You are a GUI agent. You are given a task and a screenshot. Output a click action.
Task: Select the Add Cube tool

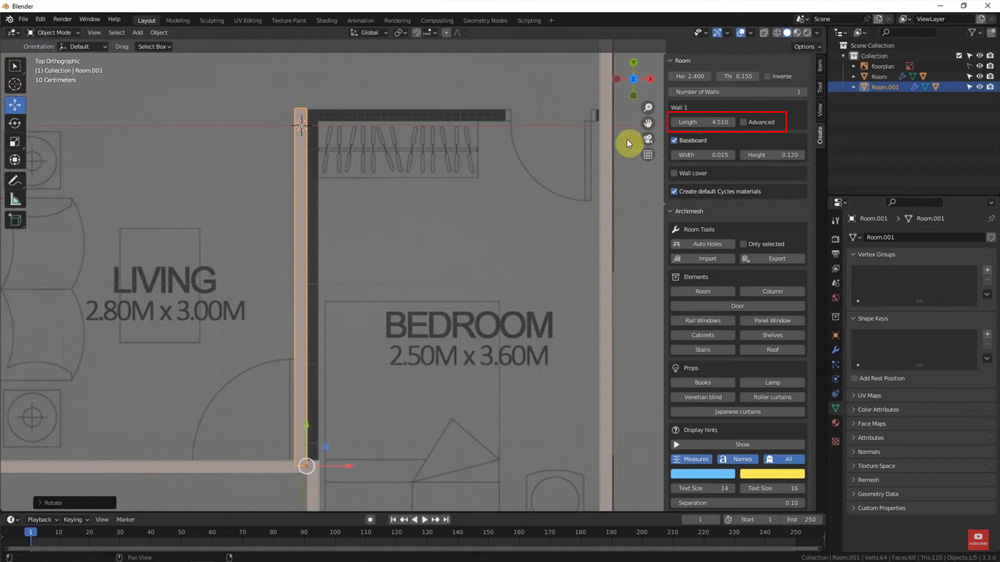pos(15,220)
